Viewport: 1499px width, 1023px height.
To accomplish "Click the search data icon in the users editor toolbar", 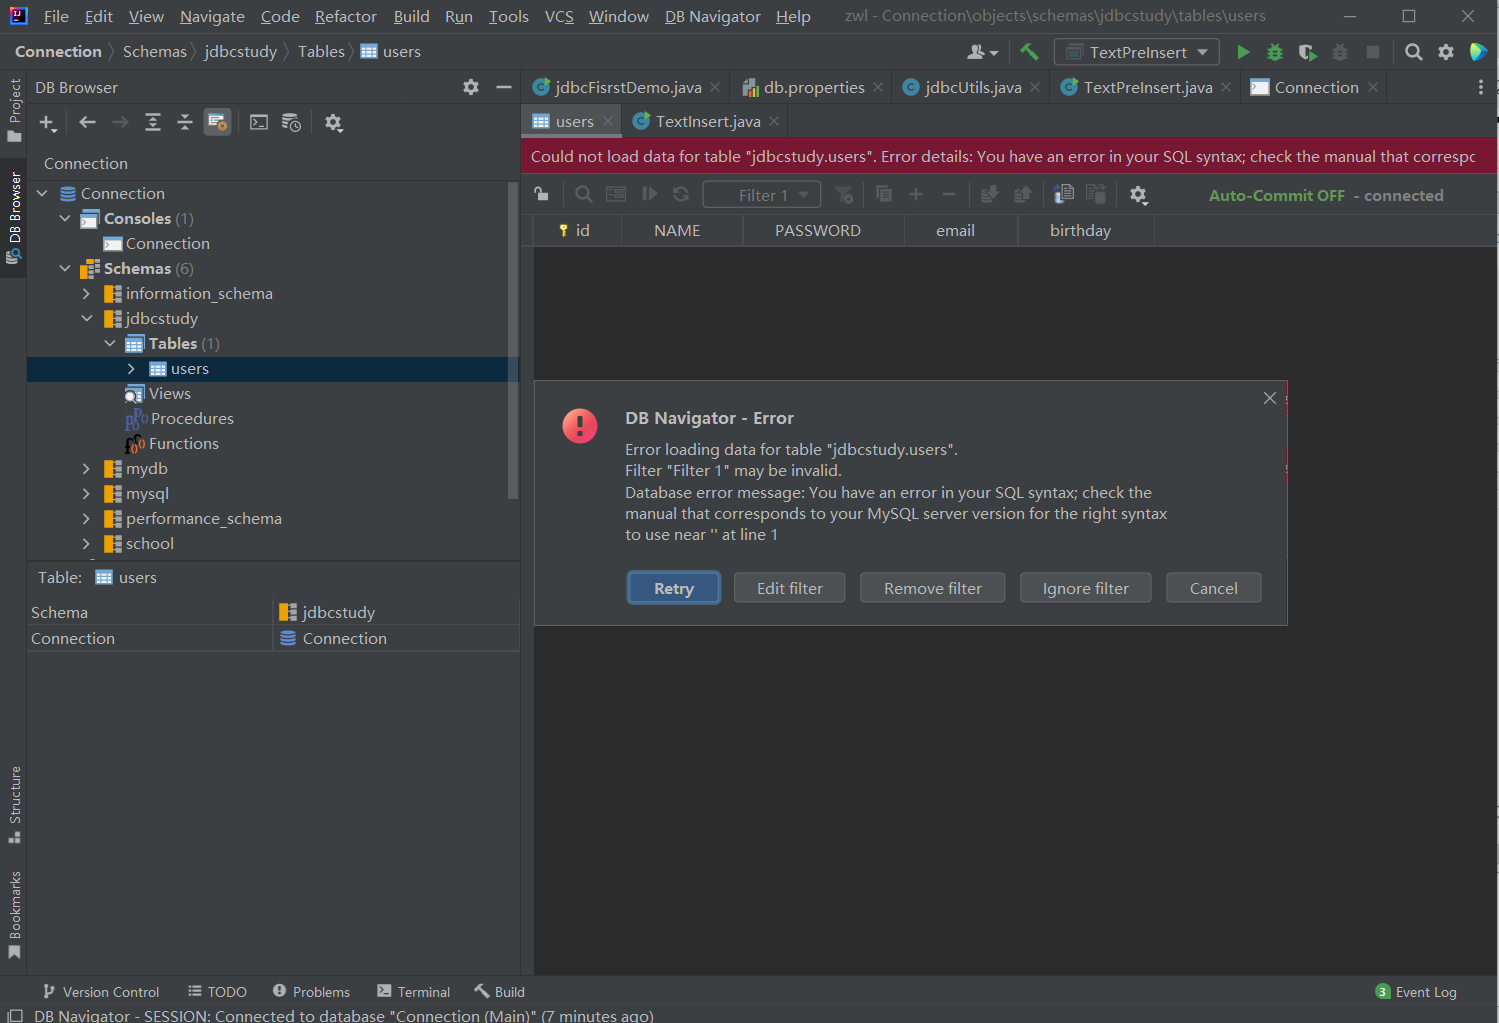I will coord(584,194).
